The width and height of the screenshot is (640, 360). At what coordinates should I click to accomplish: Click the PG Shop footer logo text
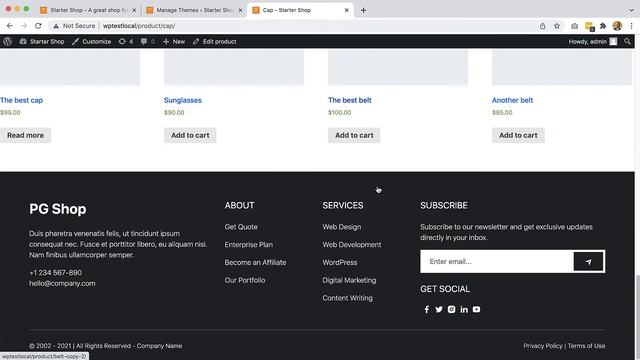click(x=58, y=209)
